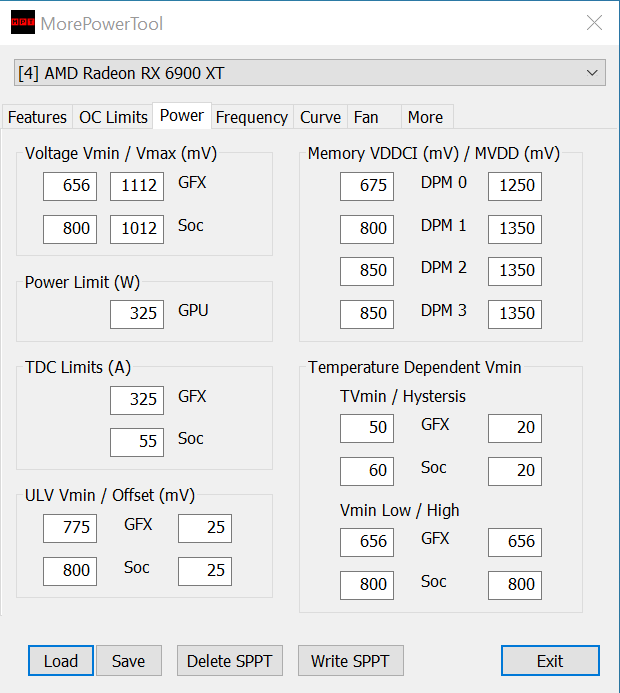Click the 'GPU' label beside Power Limit
This screenshot has height=693, width=620.
point(193,311)
